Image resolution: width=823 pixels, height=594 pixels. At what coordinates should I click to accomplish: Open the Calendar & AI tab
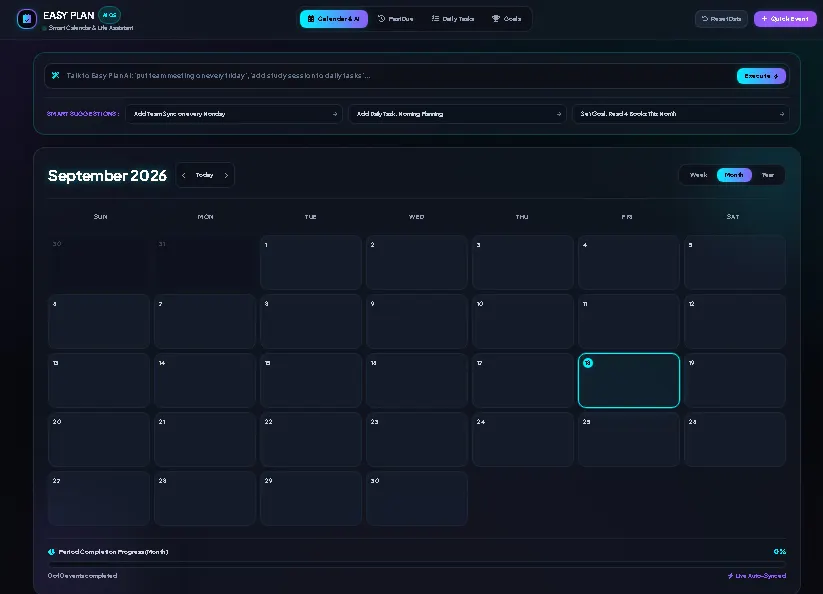click(x=334, y=19)
